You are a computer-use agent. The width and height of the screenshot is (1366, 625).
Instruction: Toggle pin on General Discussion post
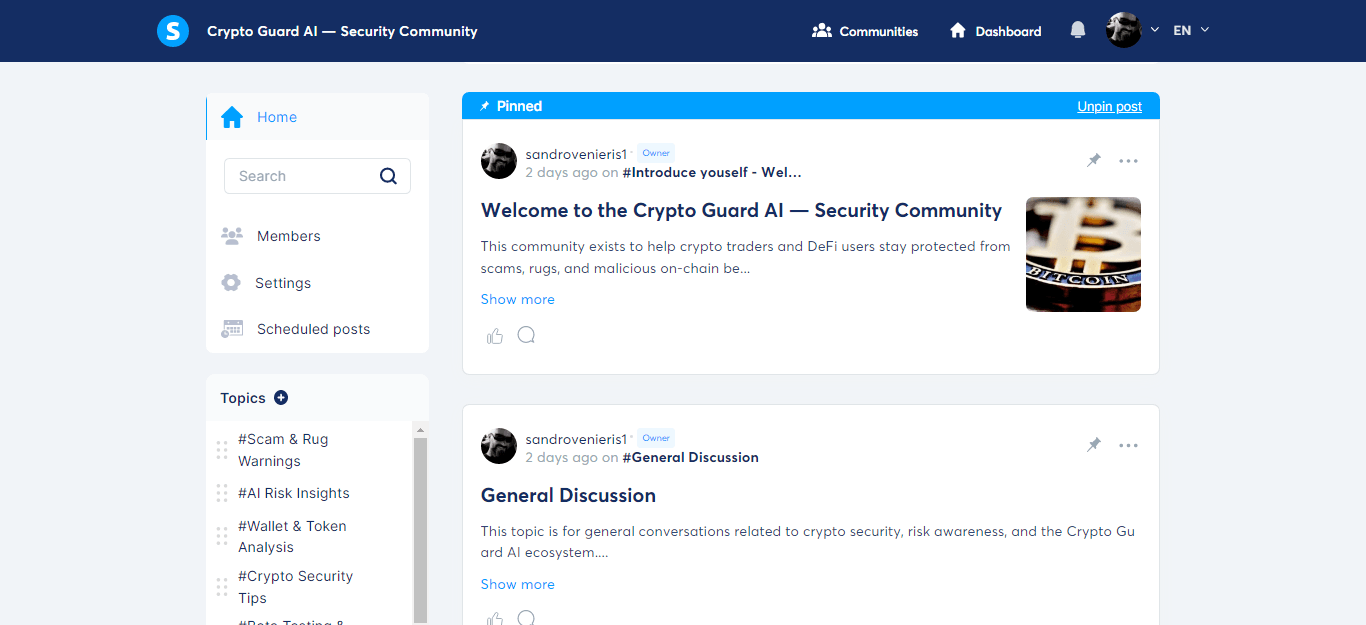pos(1094,446)
